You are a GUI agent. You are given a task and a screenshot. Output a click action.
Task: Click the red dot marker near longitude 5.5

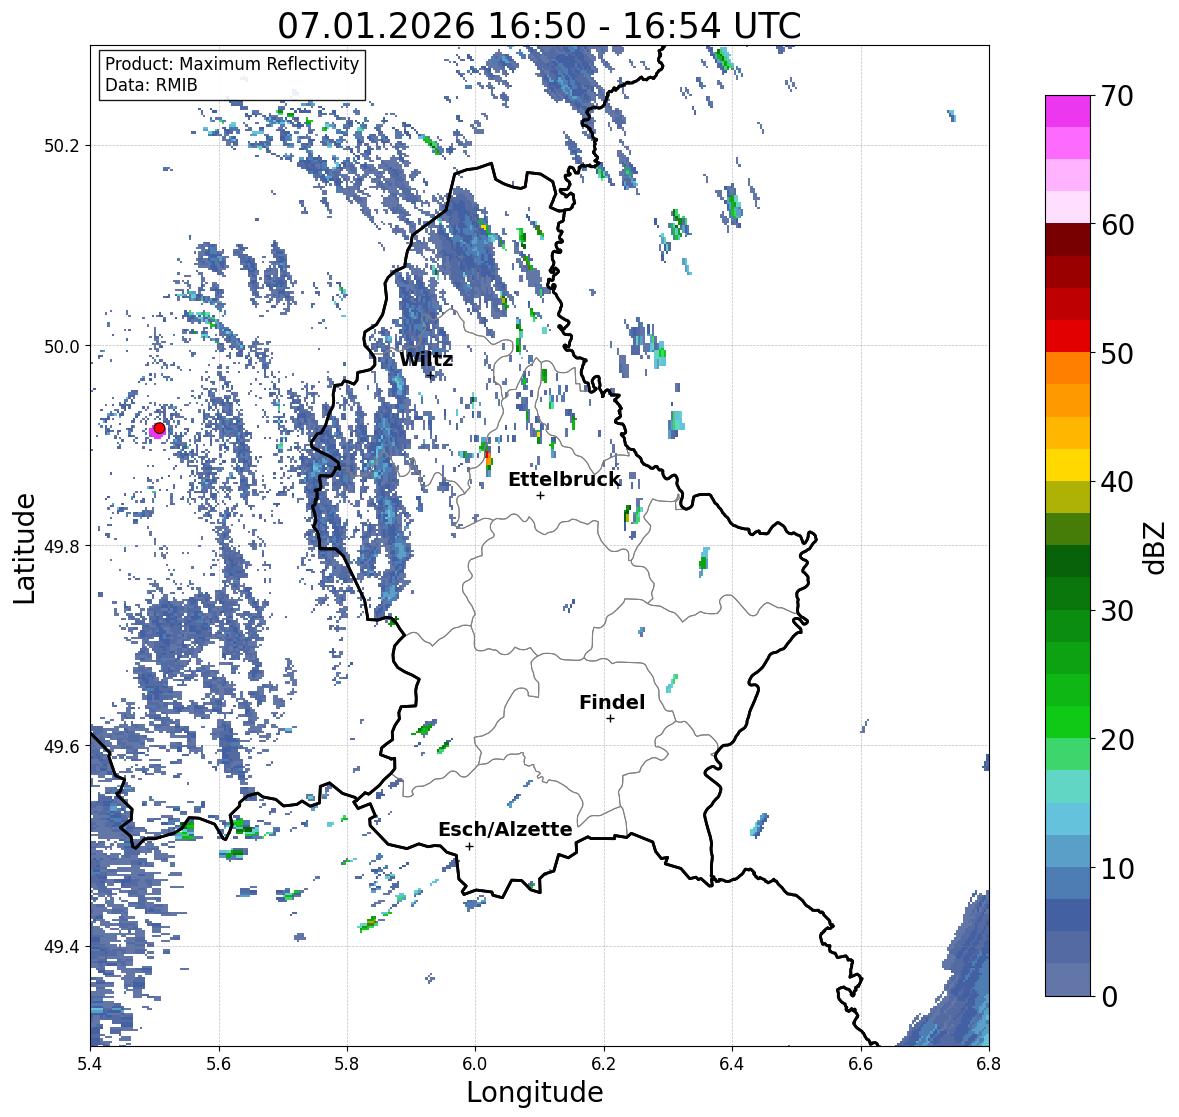point(159,428)
